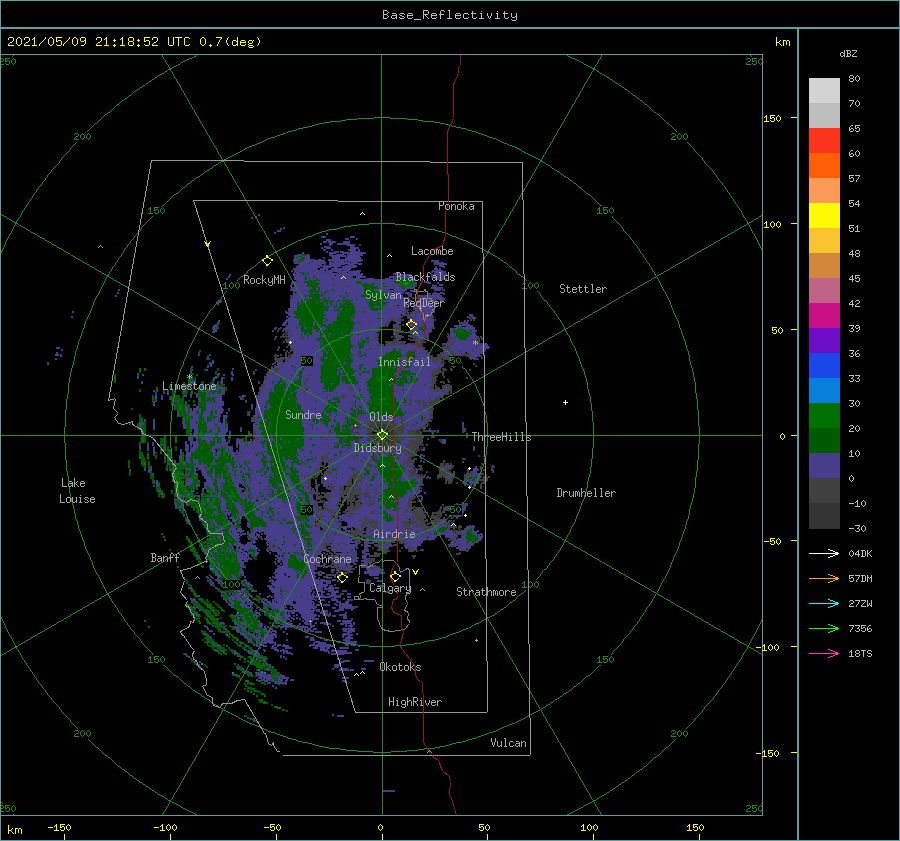Image resolution: width=900 pixels, height=841 pixels.
Task: Click the Banff label
Action: coord(165,558)
